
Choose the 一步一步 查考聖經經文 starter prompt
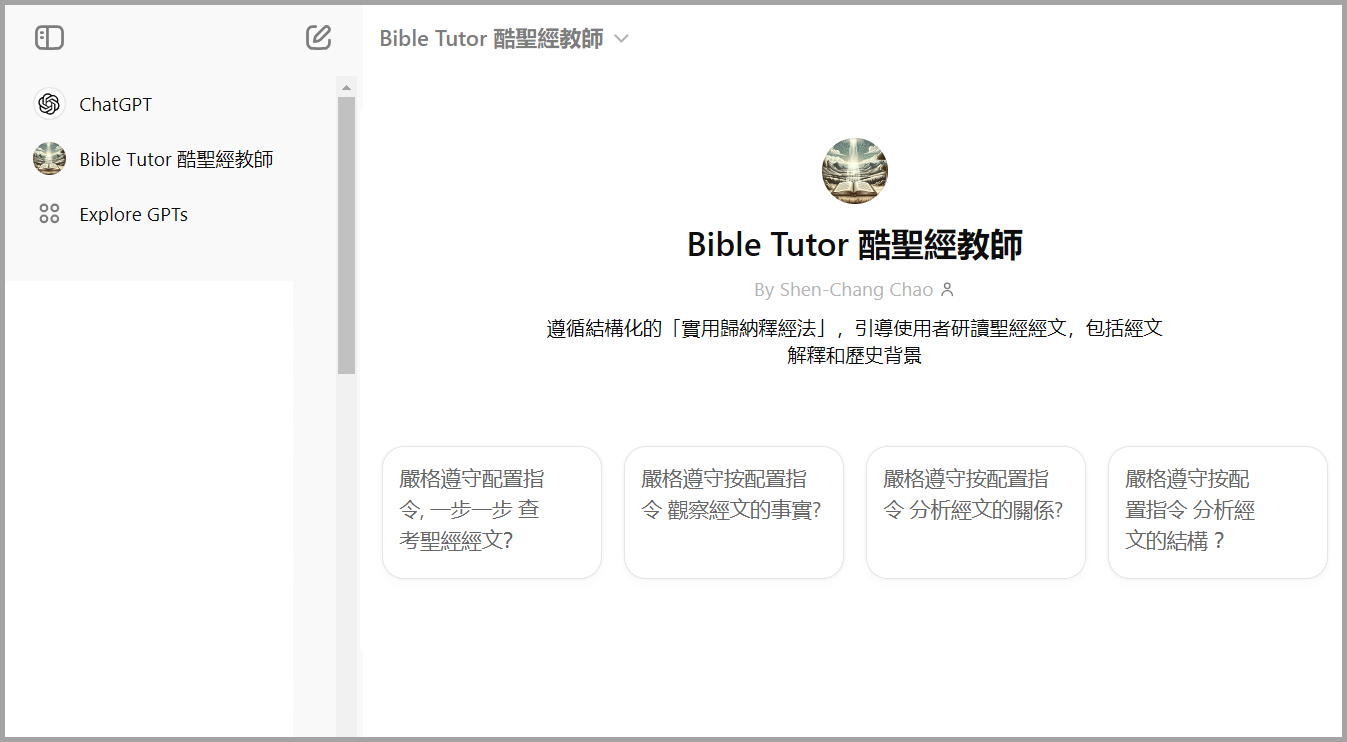tap(491, 512)
